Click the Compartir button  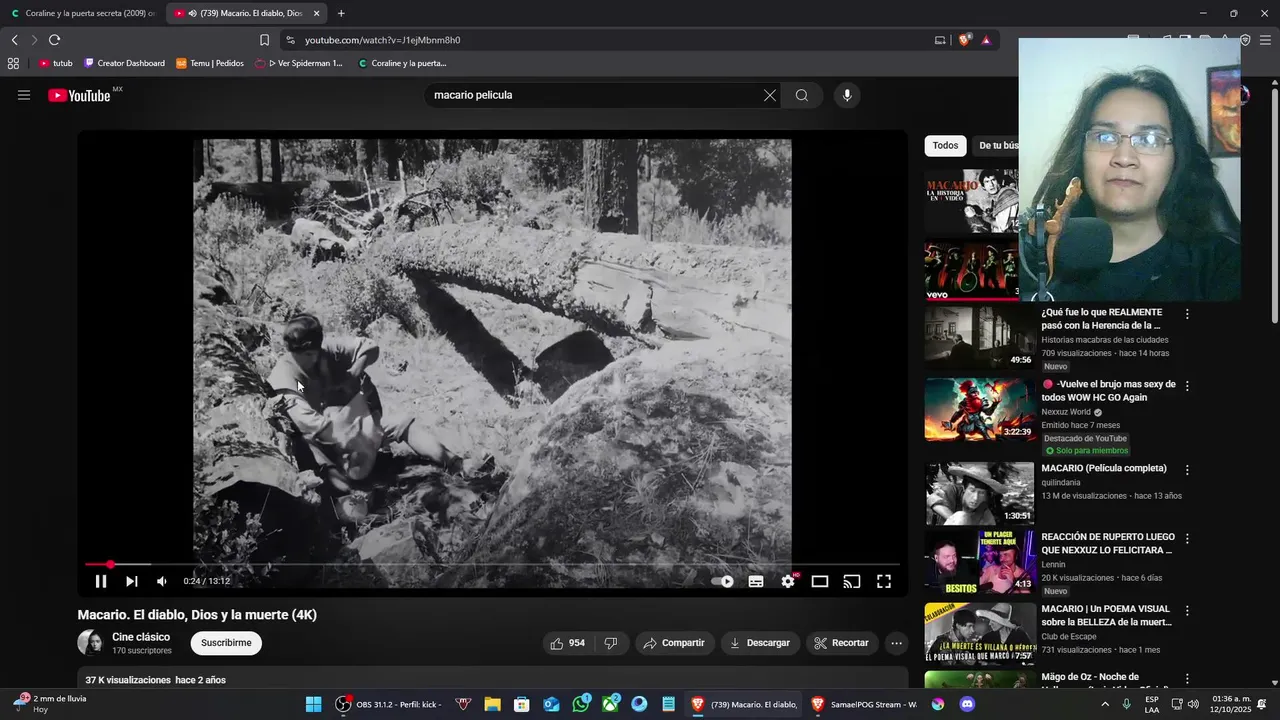pyautogui.click(x=675, y=643)
